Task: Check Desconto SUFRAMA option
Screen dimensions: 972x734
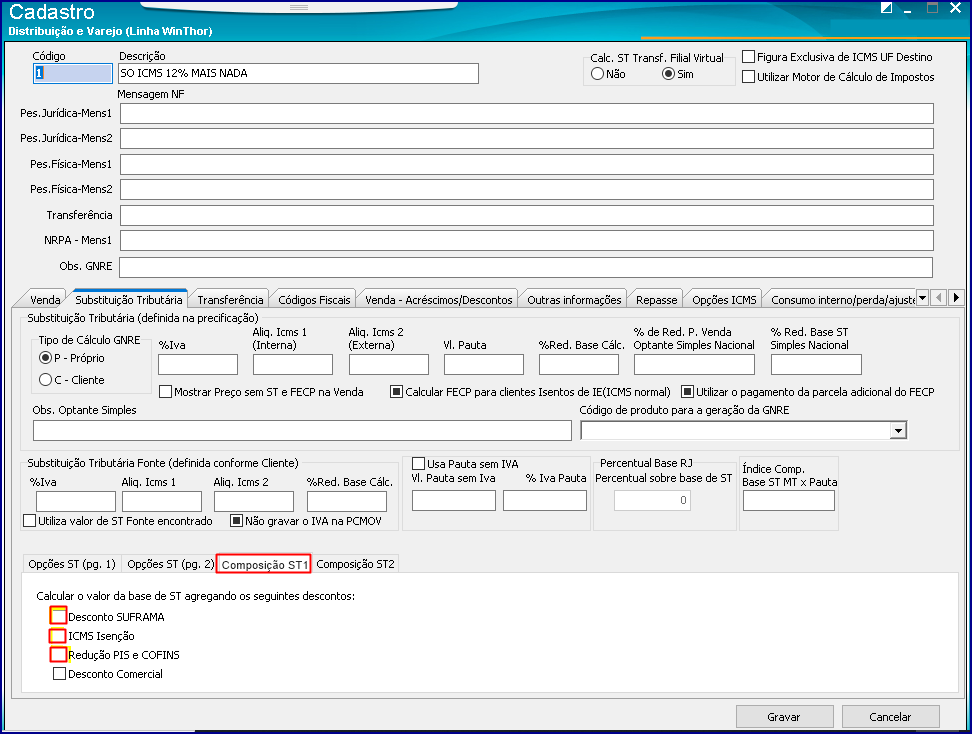Action: coord(59,616)
